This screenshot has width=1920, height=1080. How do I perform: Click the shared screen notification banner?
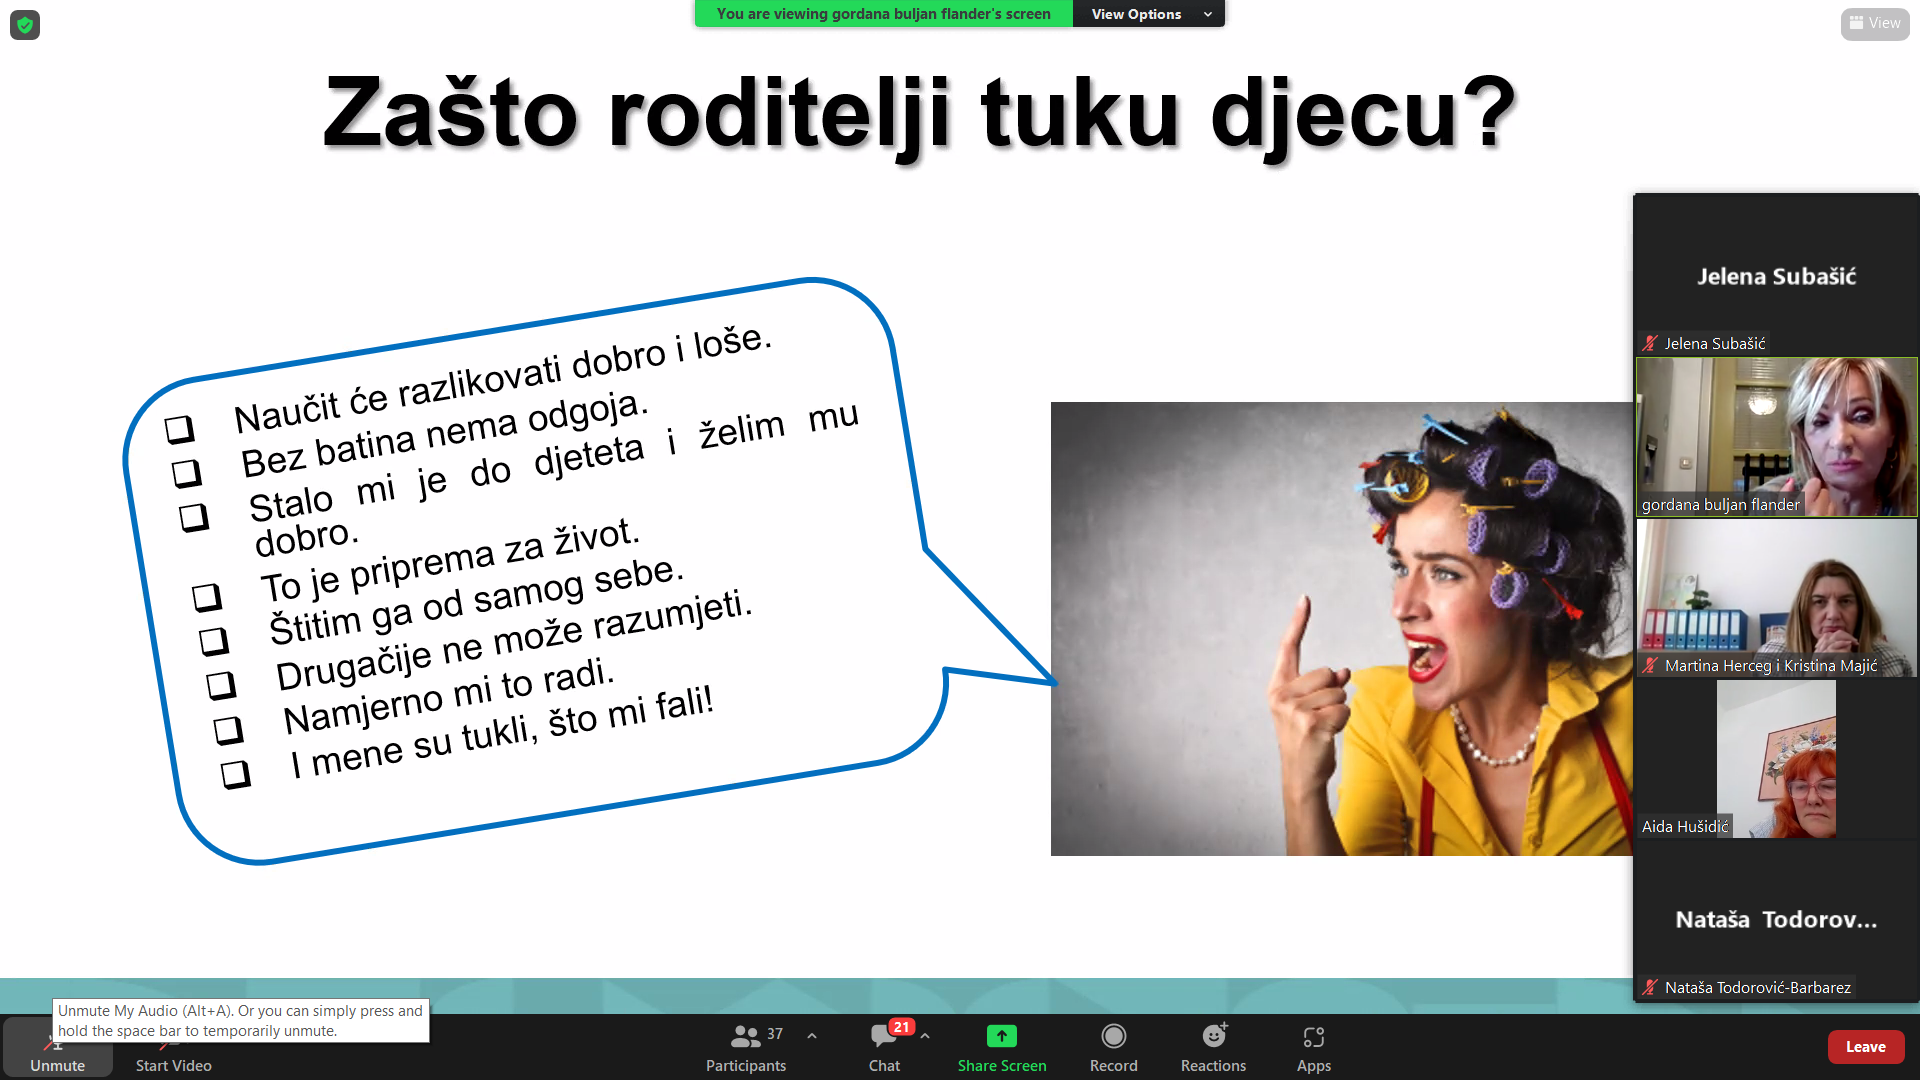click(883, 14)
